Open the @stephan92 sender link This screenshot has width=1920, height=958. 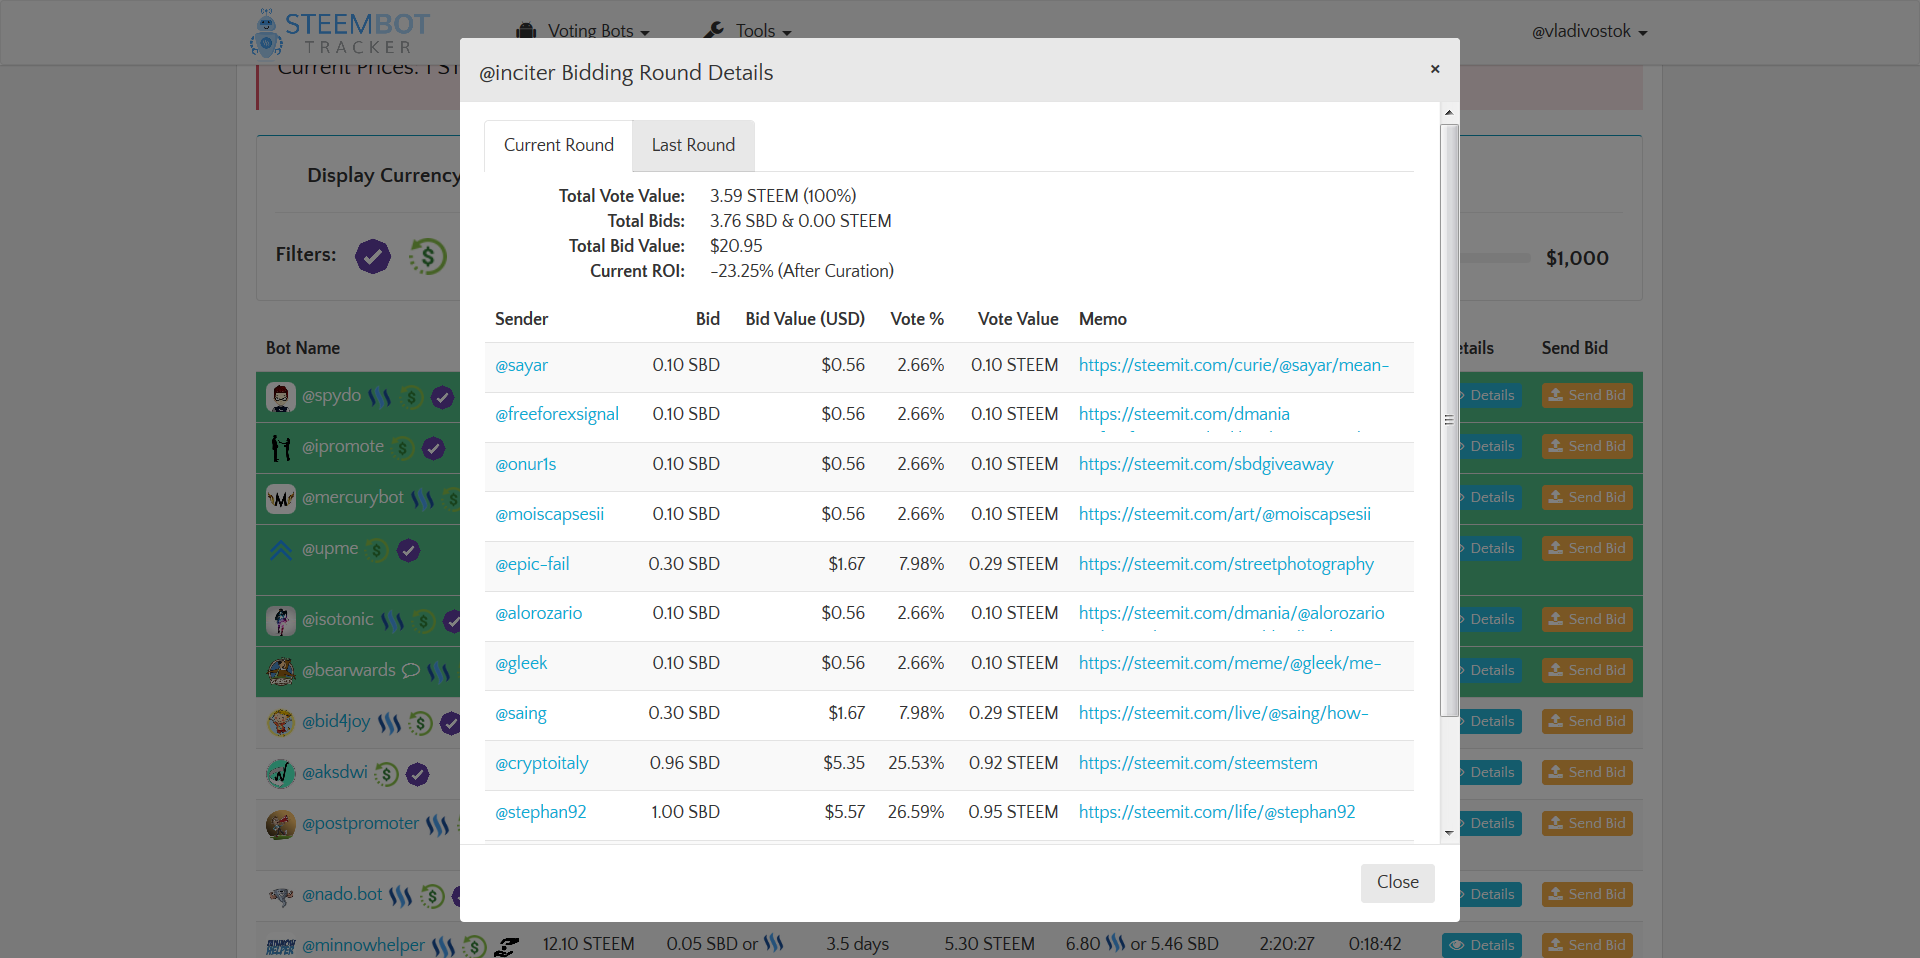click(541, 813)
